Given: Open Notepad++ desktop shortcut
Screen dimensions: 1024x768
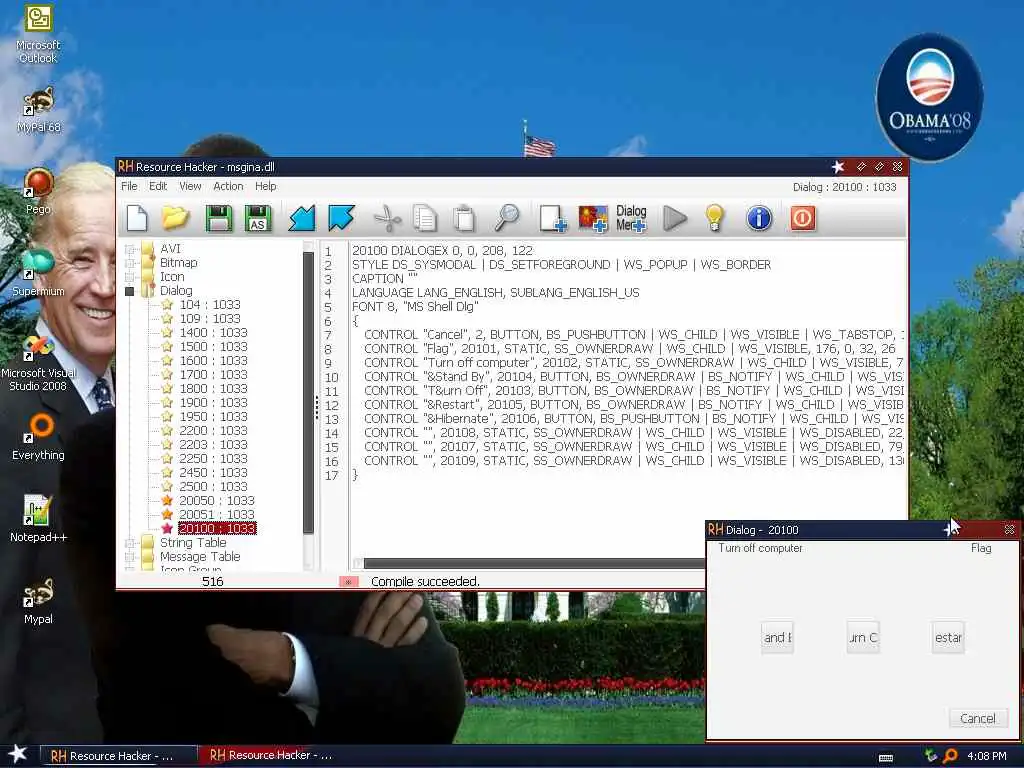Looking at the screenshot, I should (x=38, y=519).
